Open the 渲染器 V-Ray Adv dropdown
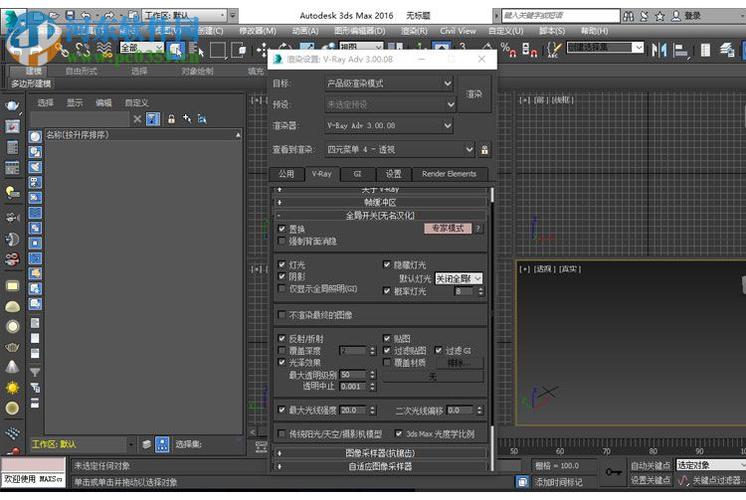746x500 pixels. [x=389, y=126]
